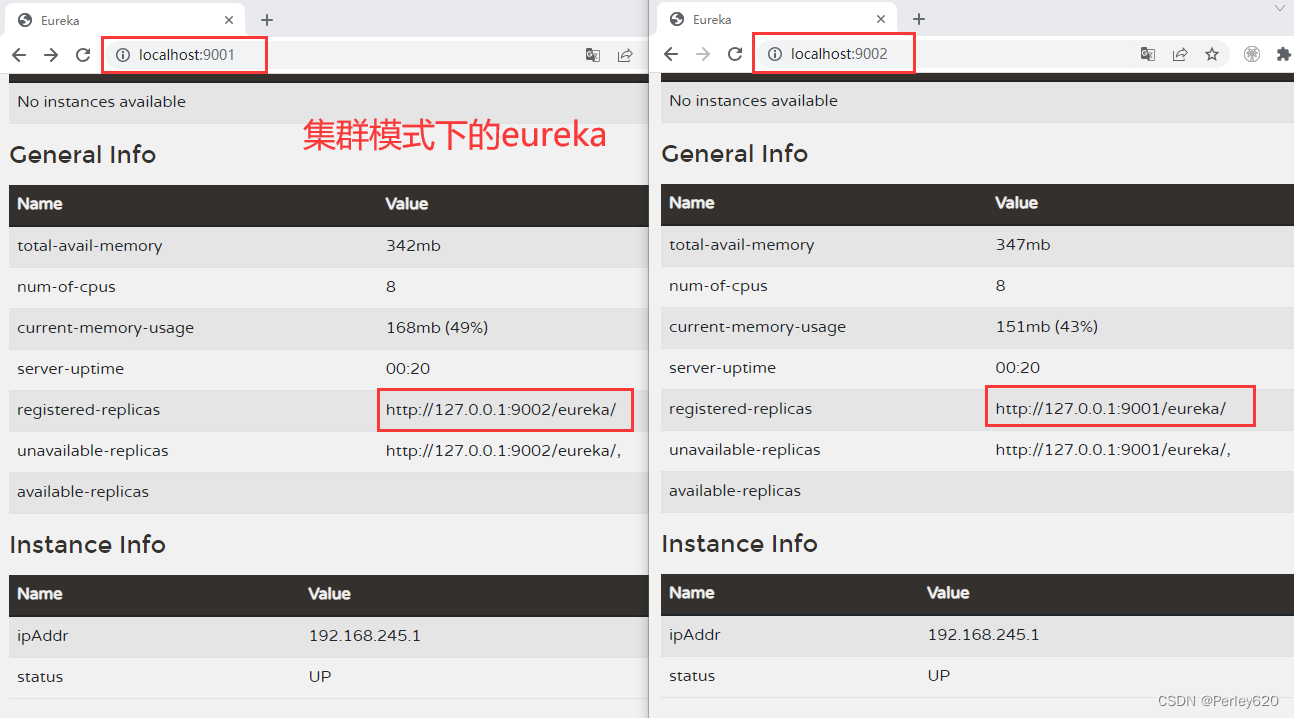Open the round extension icon in right window
The image size is (1294, 718).
1252,54
